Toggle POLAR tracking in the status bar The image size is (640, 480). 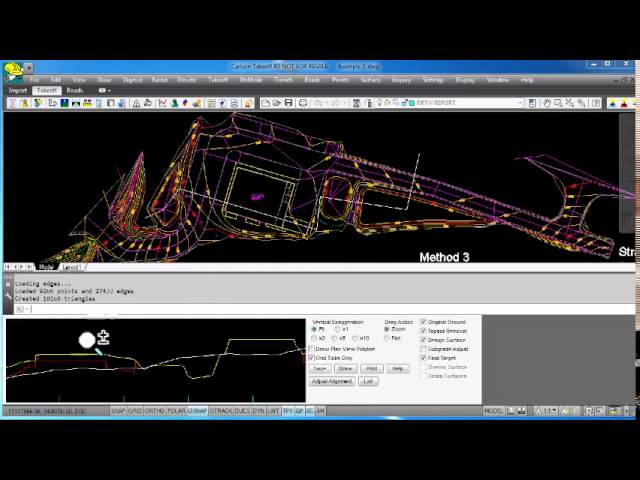176,411
